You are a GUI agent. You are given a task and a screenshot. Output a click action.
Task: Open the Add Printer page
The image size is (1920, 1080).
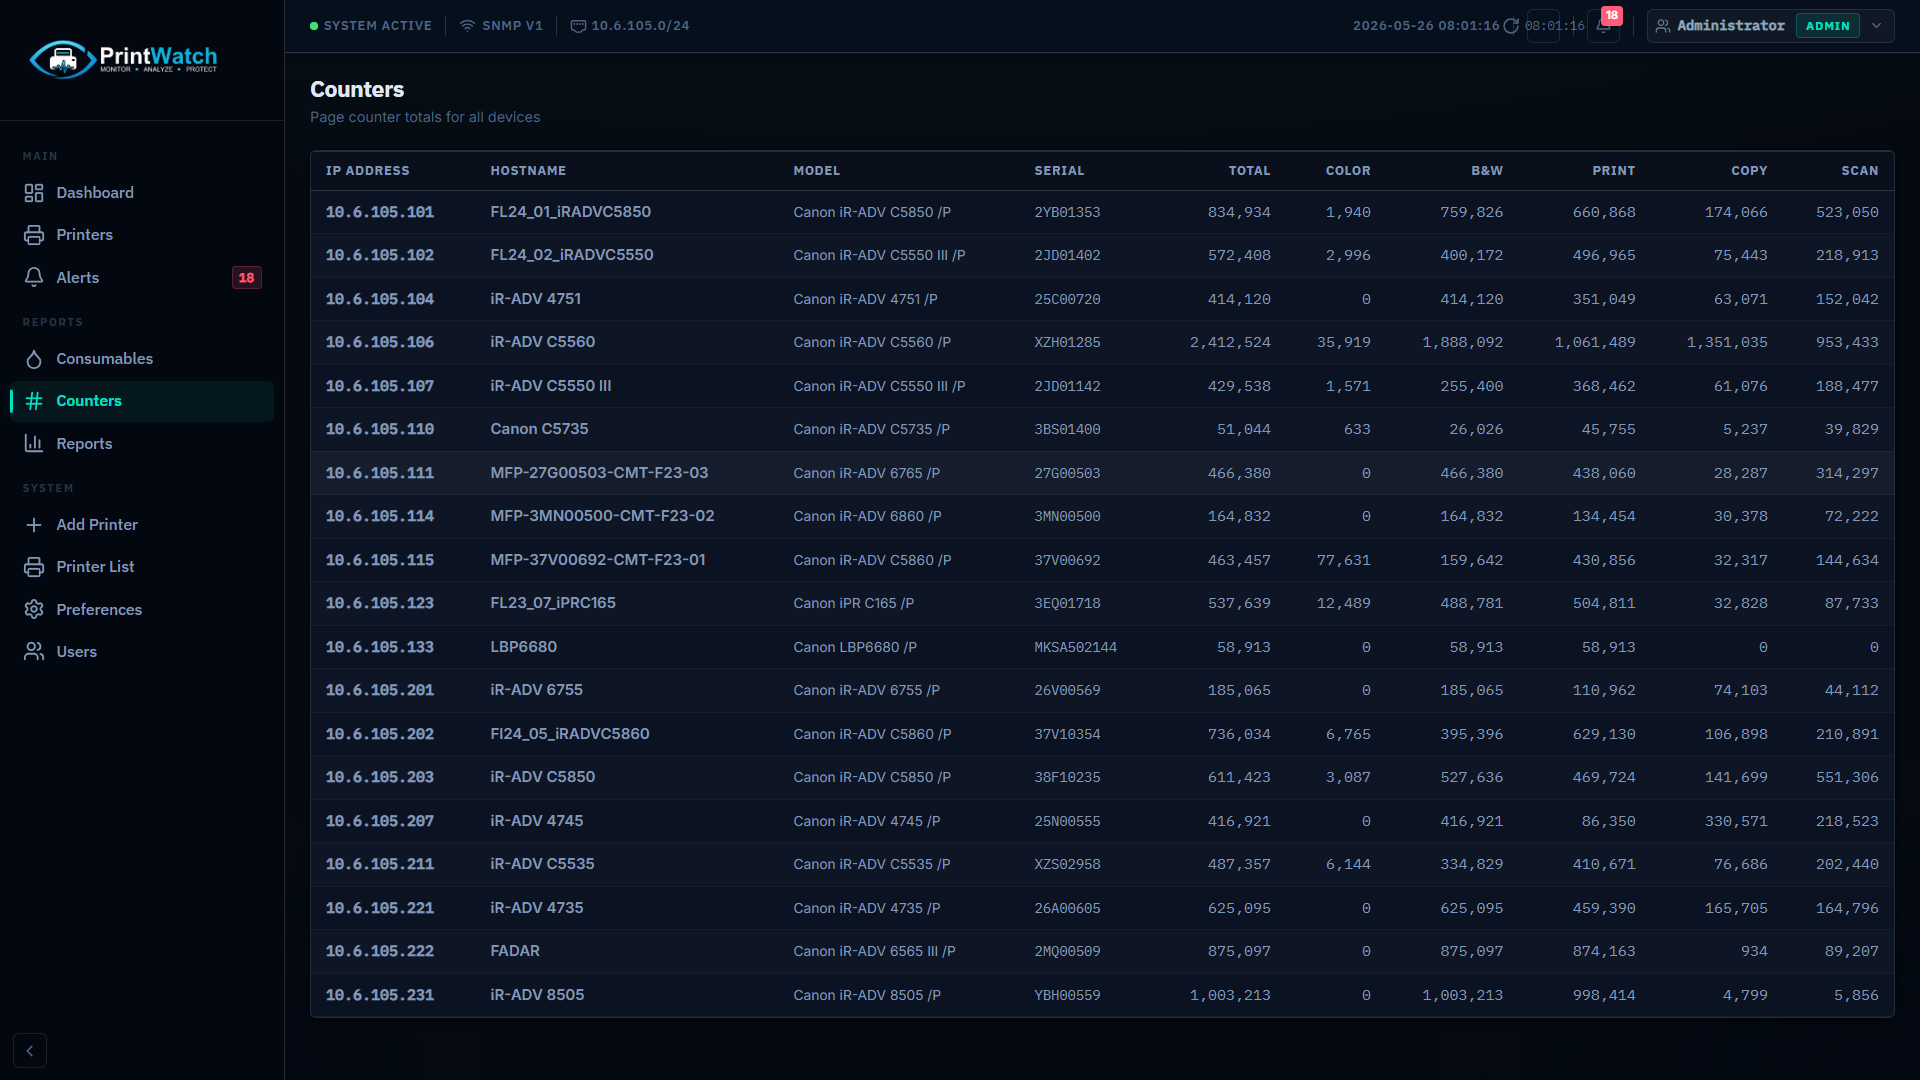[141, 525]
